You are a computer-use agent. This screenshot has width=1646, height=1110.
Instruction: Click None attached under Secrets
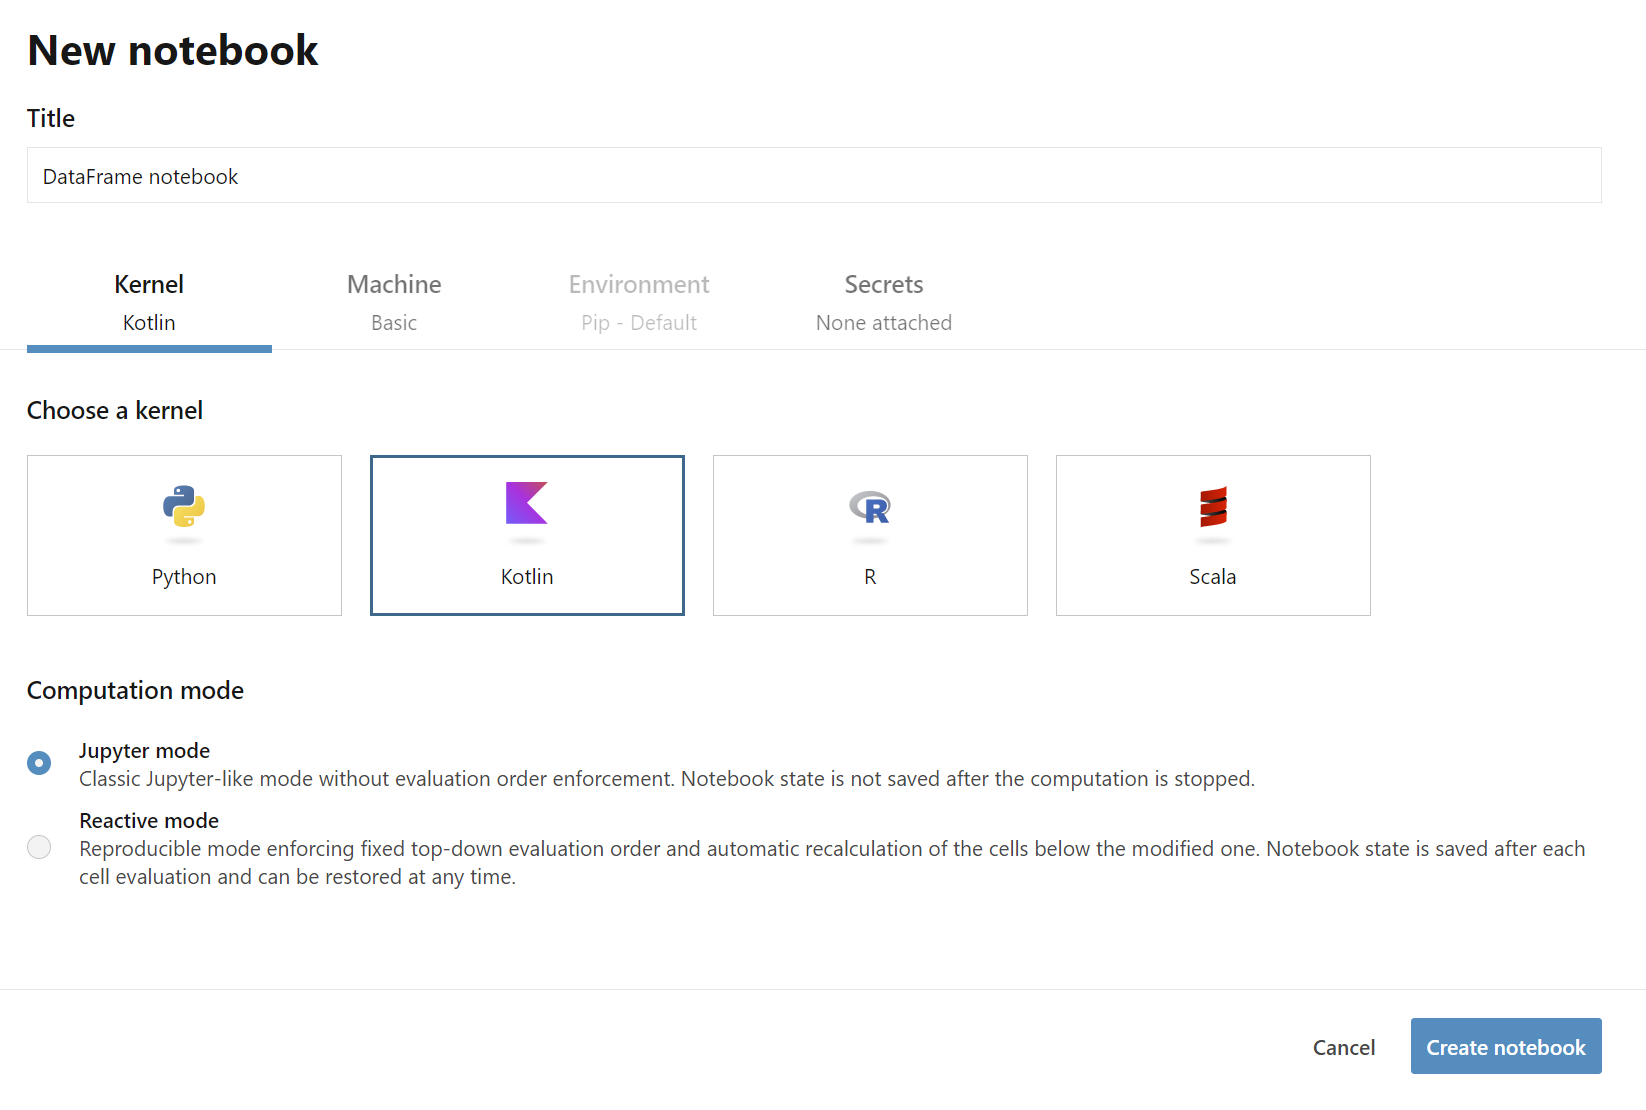click(884, 323)
